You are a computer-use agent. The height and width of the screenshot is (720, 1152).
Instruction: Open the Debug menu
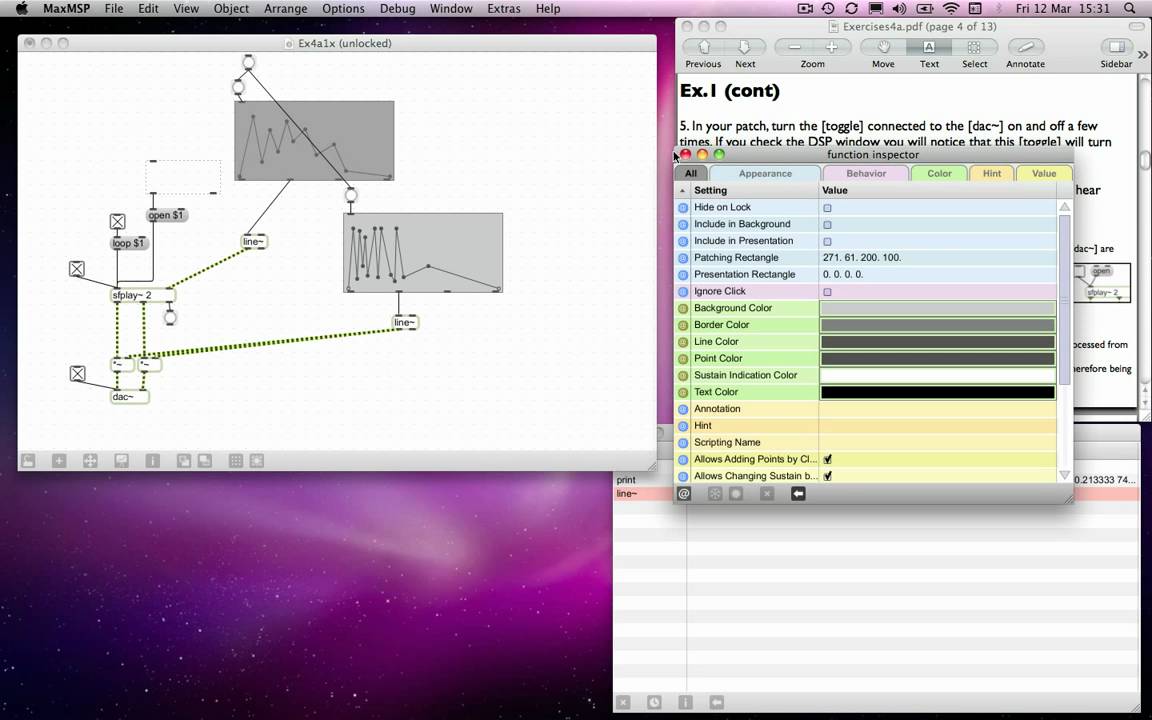[x=397, y=8]
